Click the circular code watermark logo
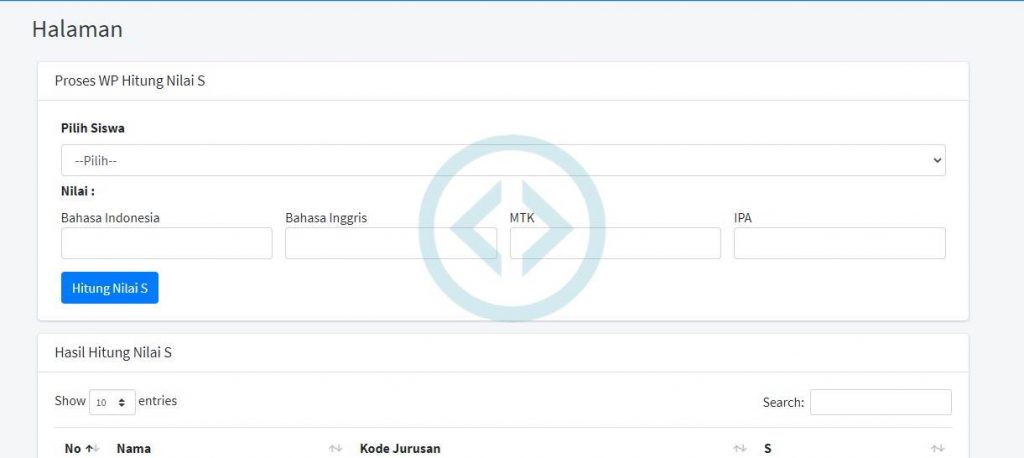Screen dimensions: 1024x458 (511, 228)
